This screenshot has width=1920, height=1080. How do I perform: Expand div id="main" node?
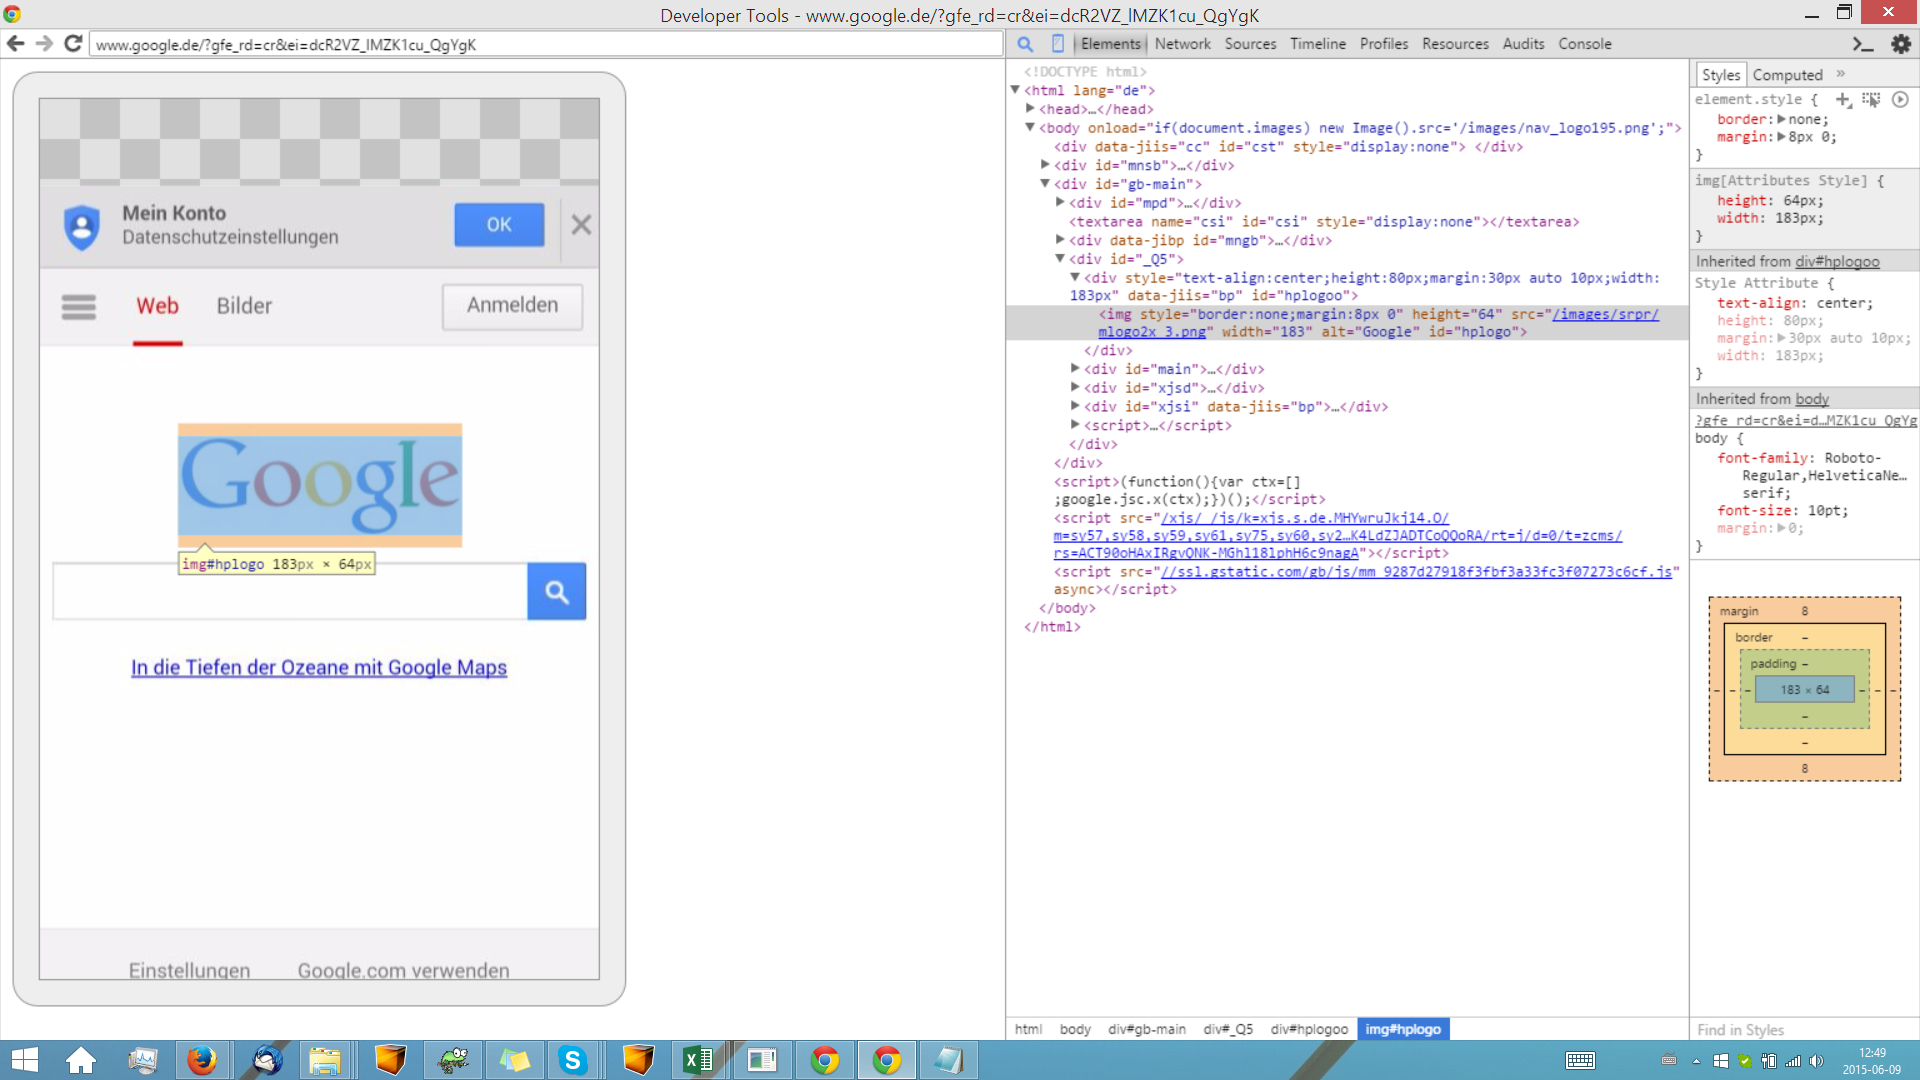coord(1075,368)
